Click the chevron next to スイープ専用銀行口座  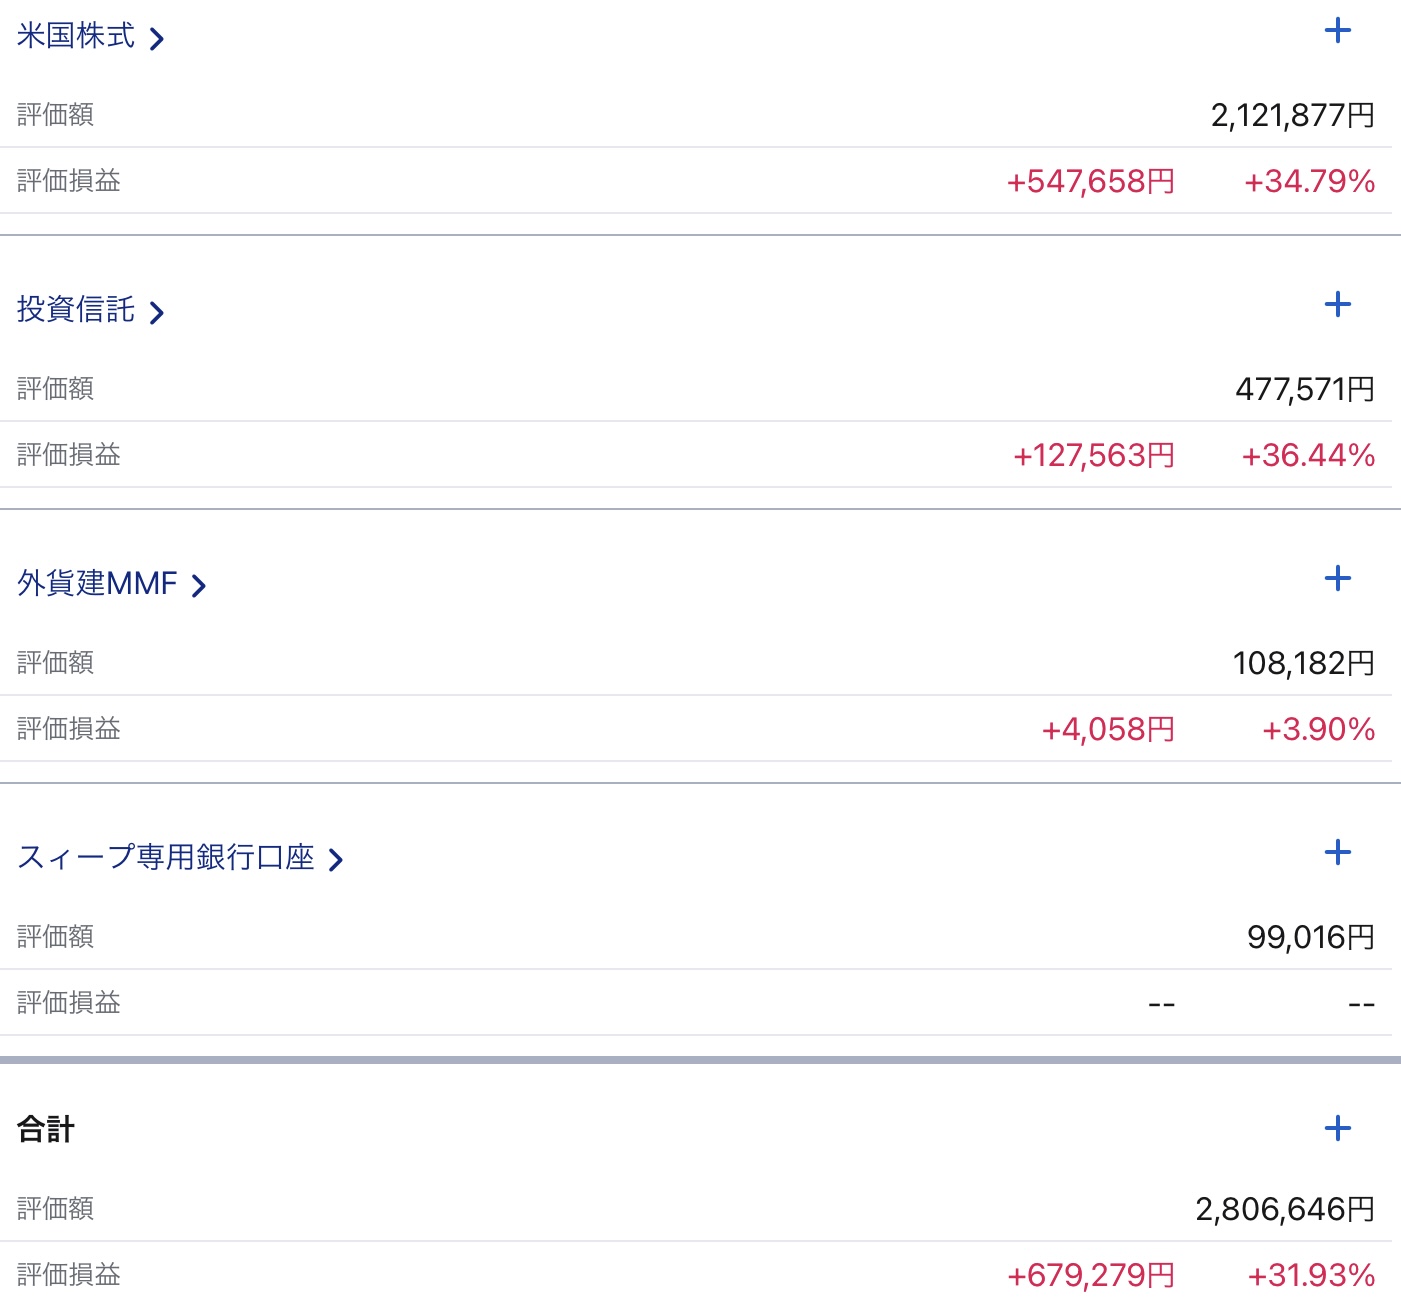pyautogui.click(x=336, y=860)
